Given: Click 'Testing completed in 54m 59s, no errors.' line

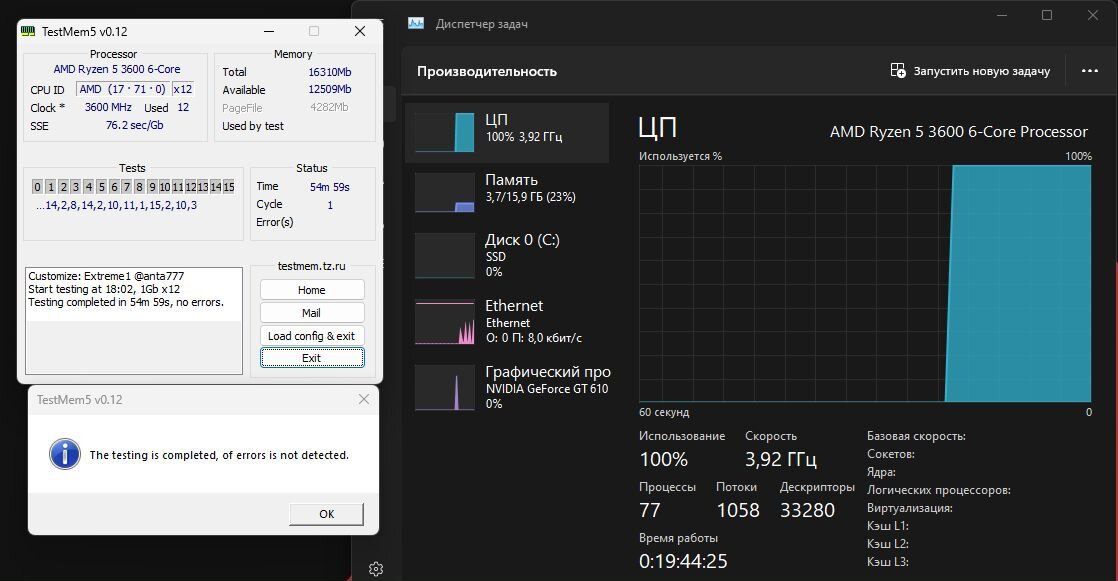Looking at the screenshot, I should click(126, 302).
